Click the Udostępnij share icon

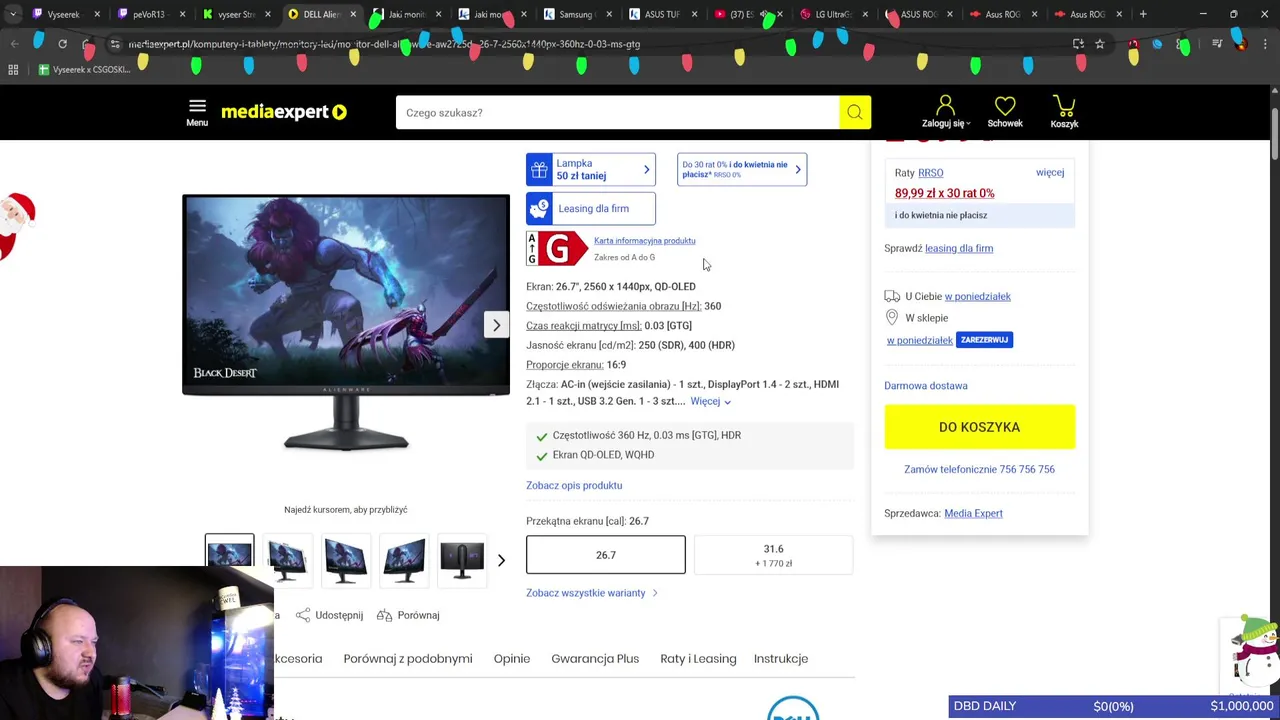[303, 615]
